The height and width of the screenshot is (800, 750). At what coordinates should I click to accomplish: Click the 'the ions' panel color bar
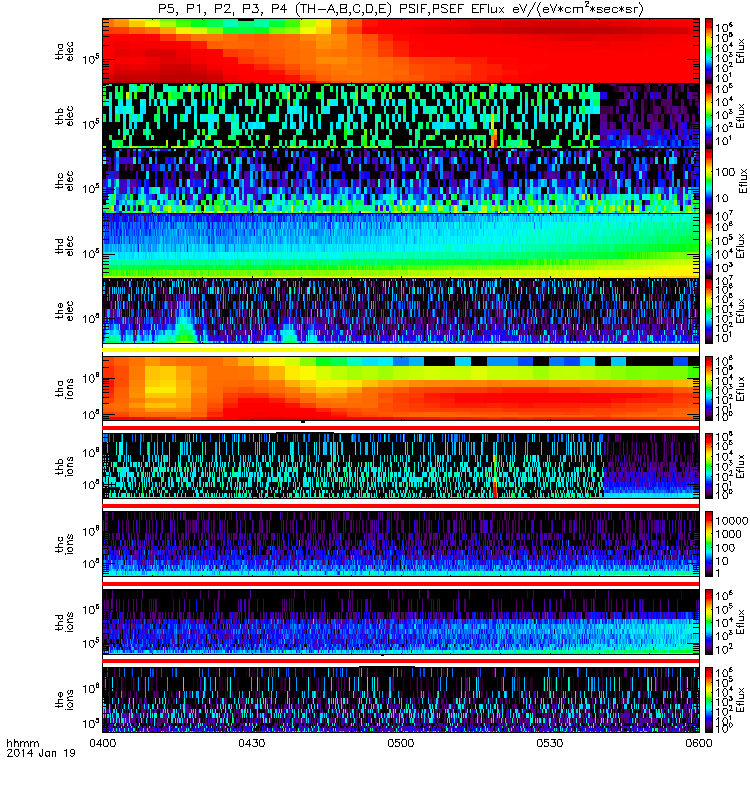709,699
